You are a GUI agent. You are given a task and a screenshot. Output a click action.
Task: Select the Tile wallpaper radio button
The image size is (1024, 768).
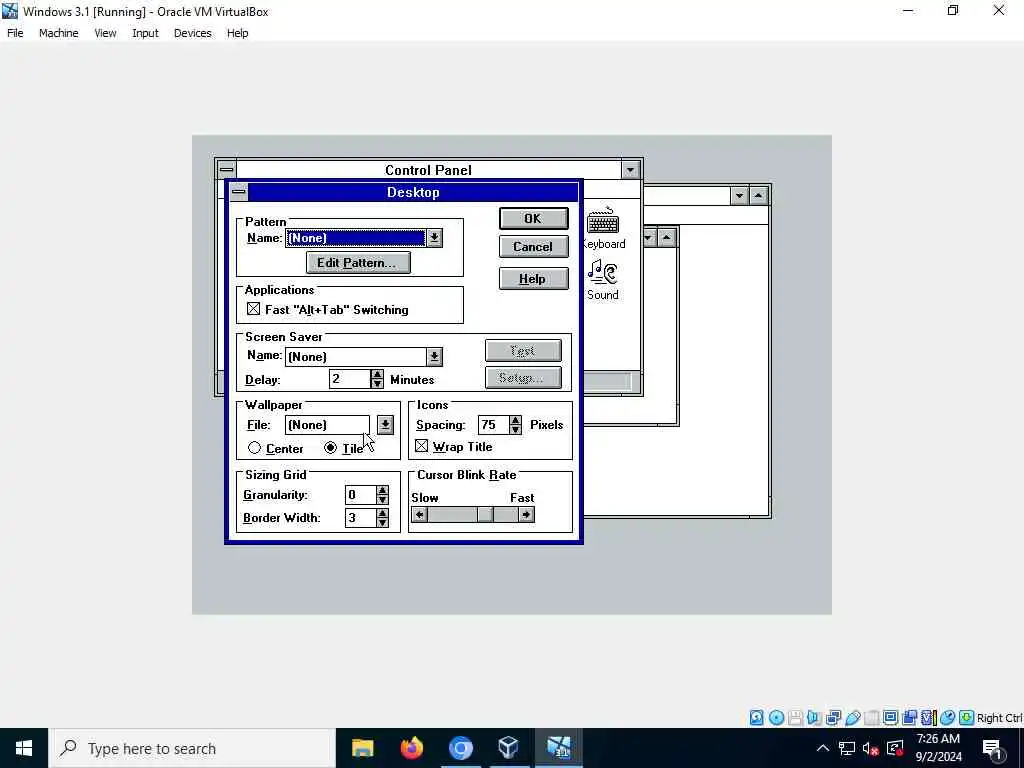[330, 448]
